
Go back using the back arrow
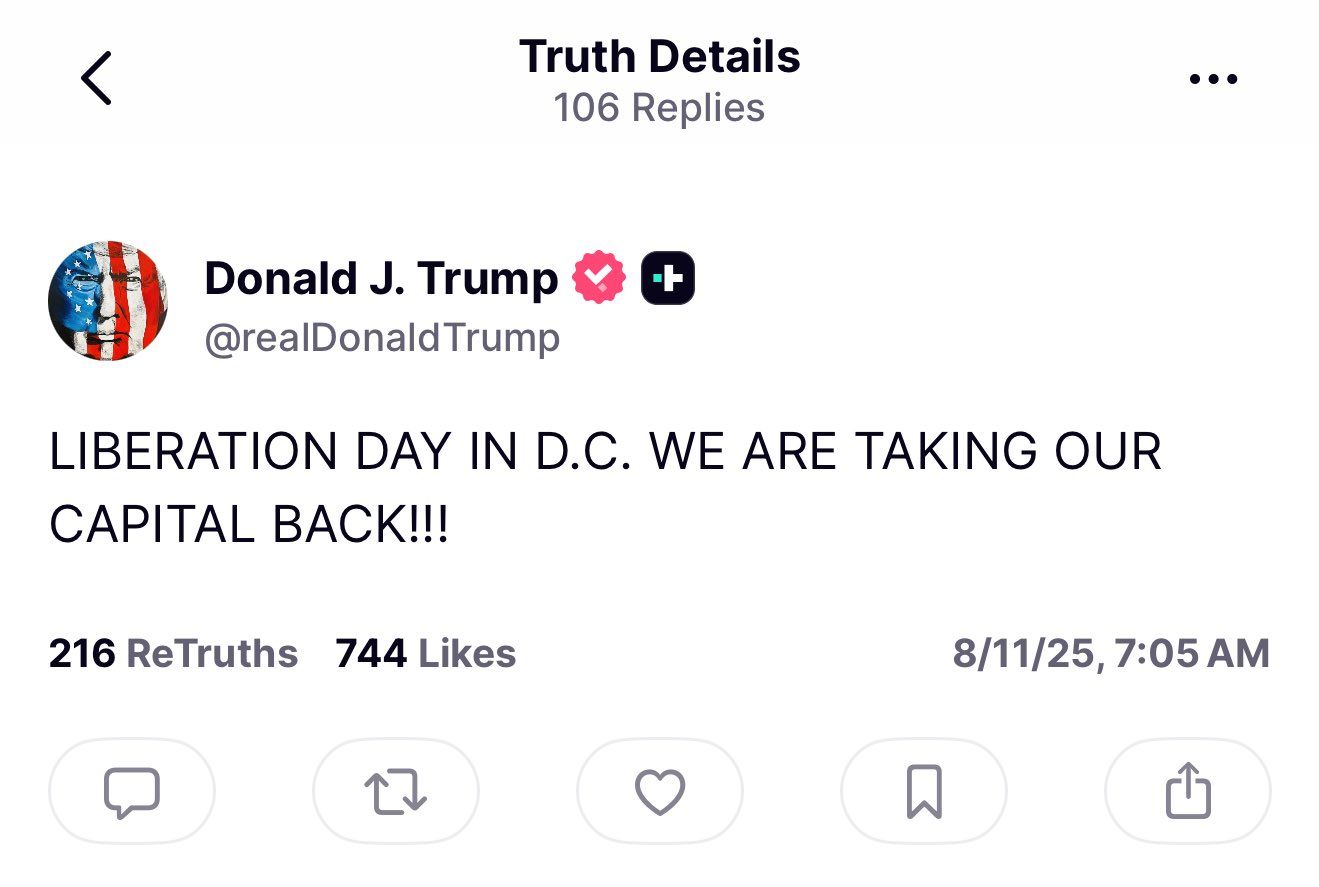point(96,79)
